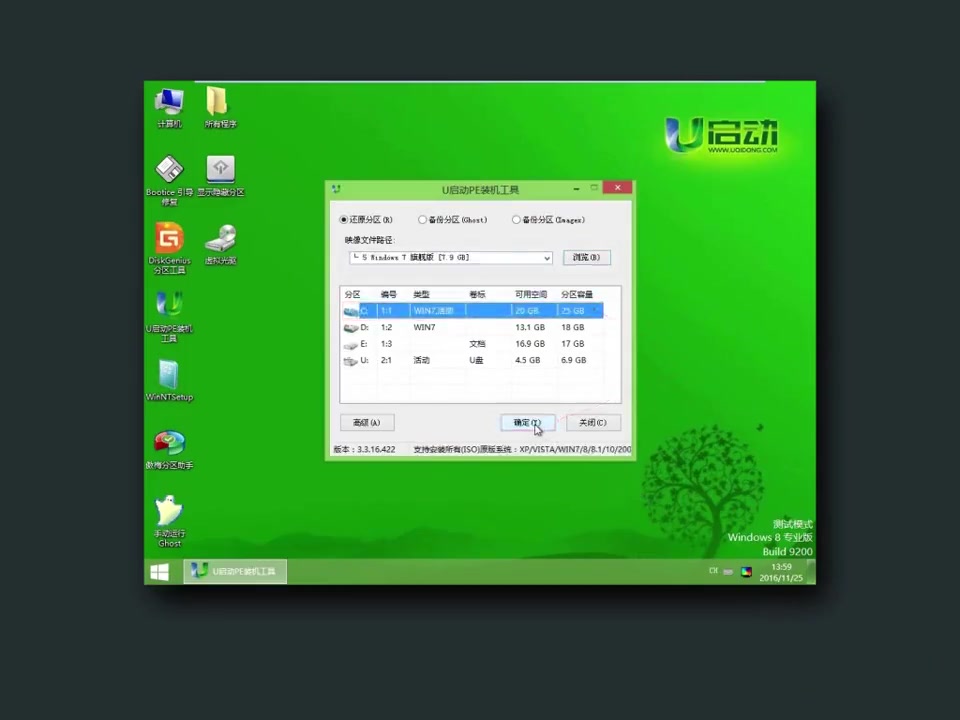Click the 浏览 browse button
Screen dimensions: 960x720
coord(585,257)
